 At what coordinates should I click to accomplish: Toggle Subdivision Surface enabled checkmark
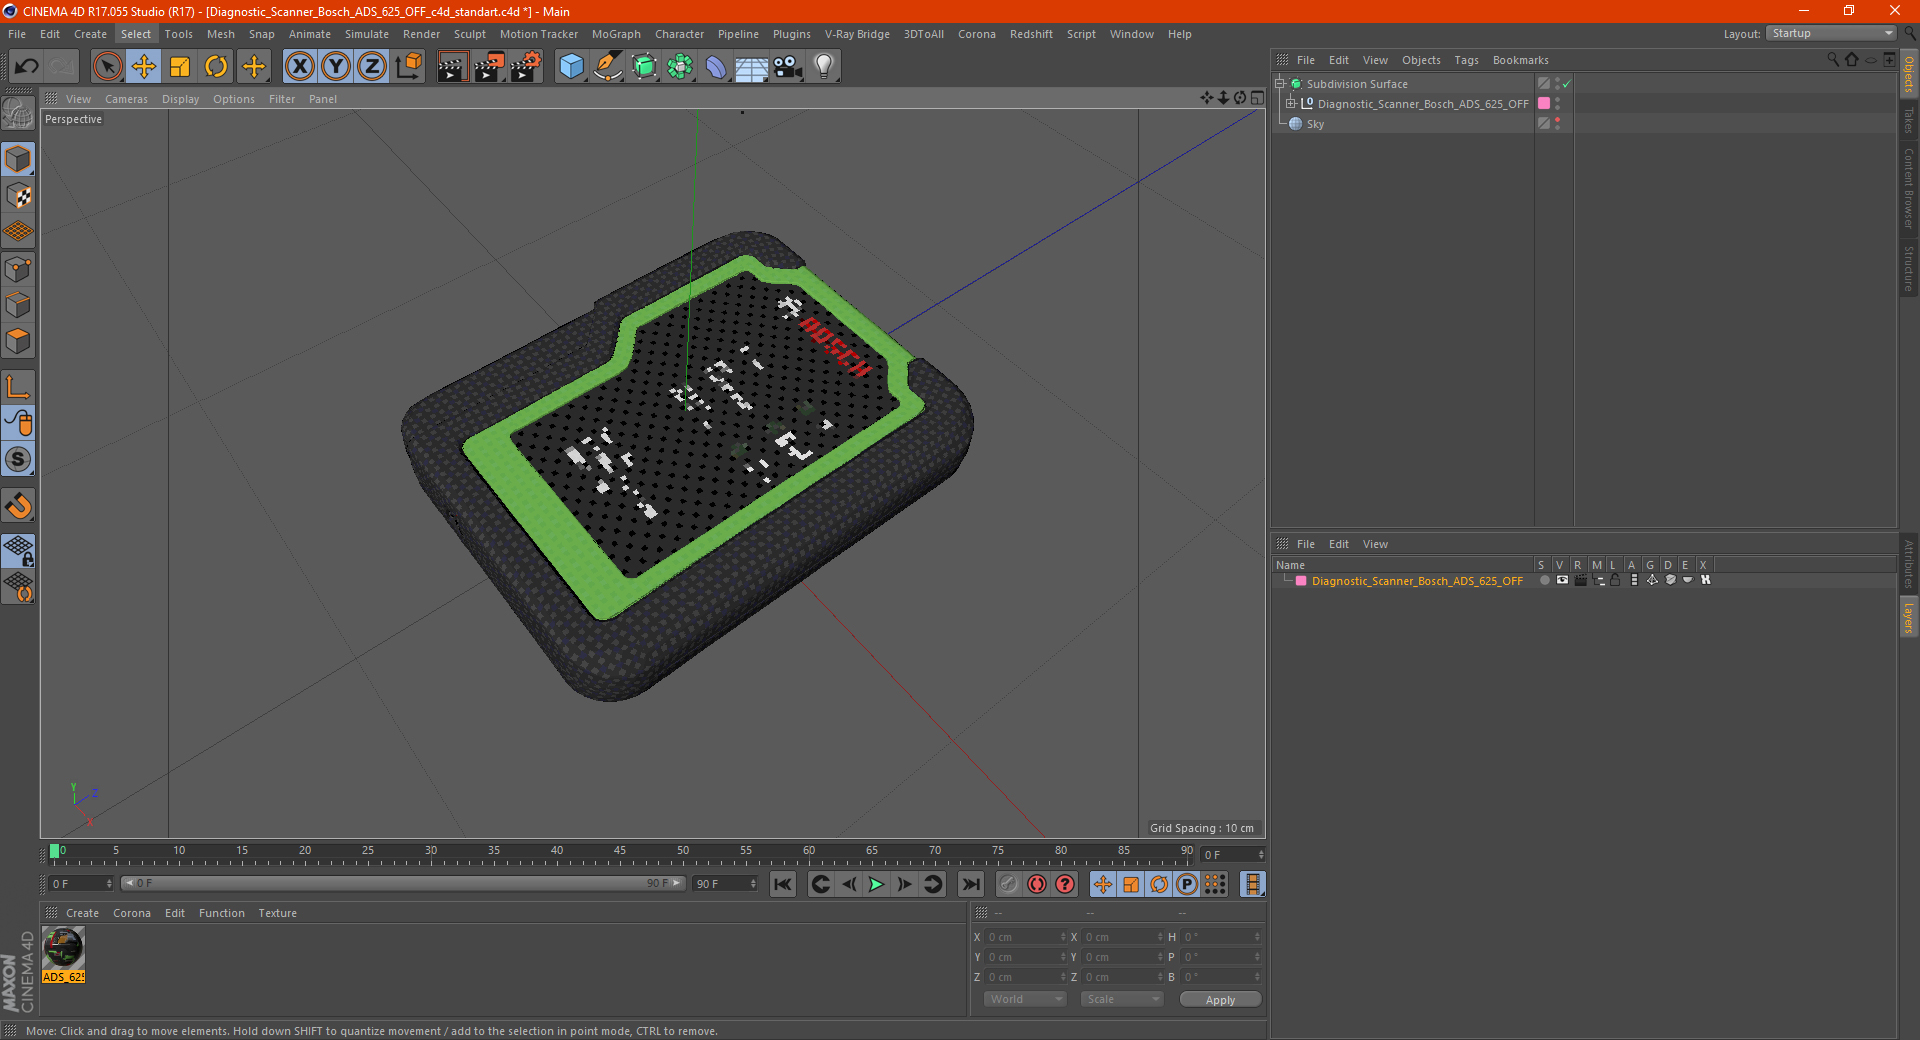coord(1567,84)
